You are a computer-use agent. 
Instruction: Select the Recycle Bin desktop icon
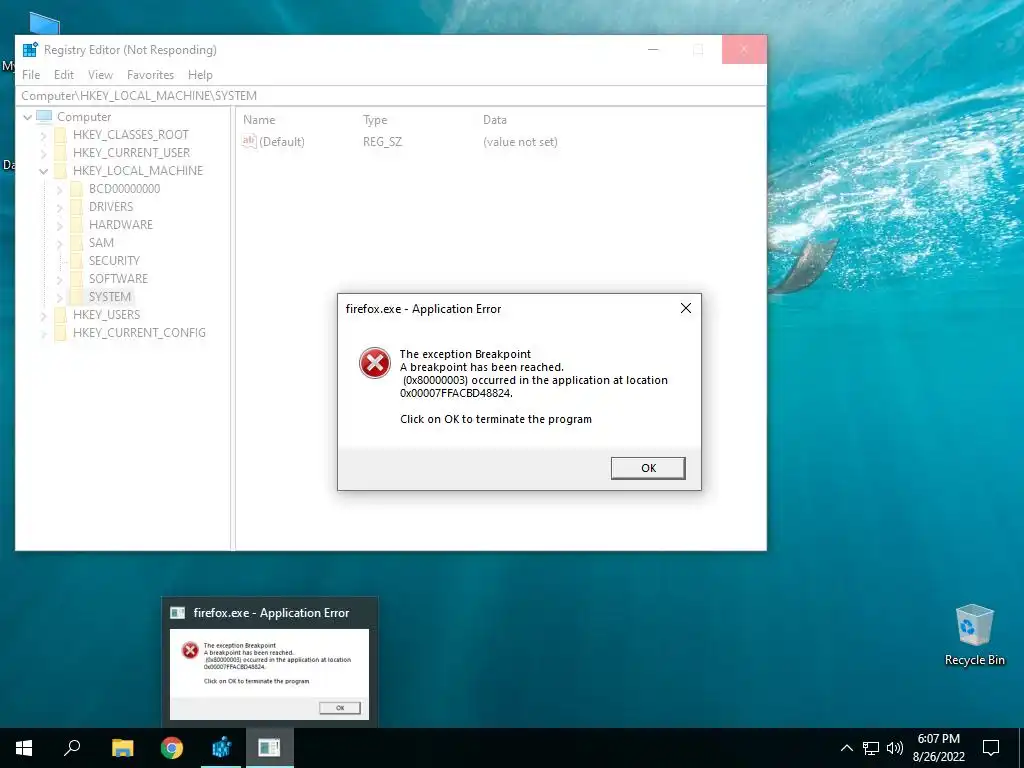974,635
